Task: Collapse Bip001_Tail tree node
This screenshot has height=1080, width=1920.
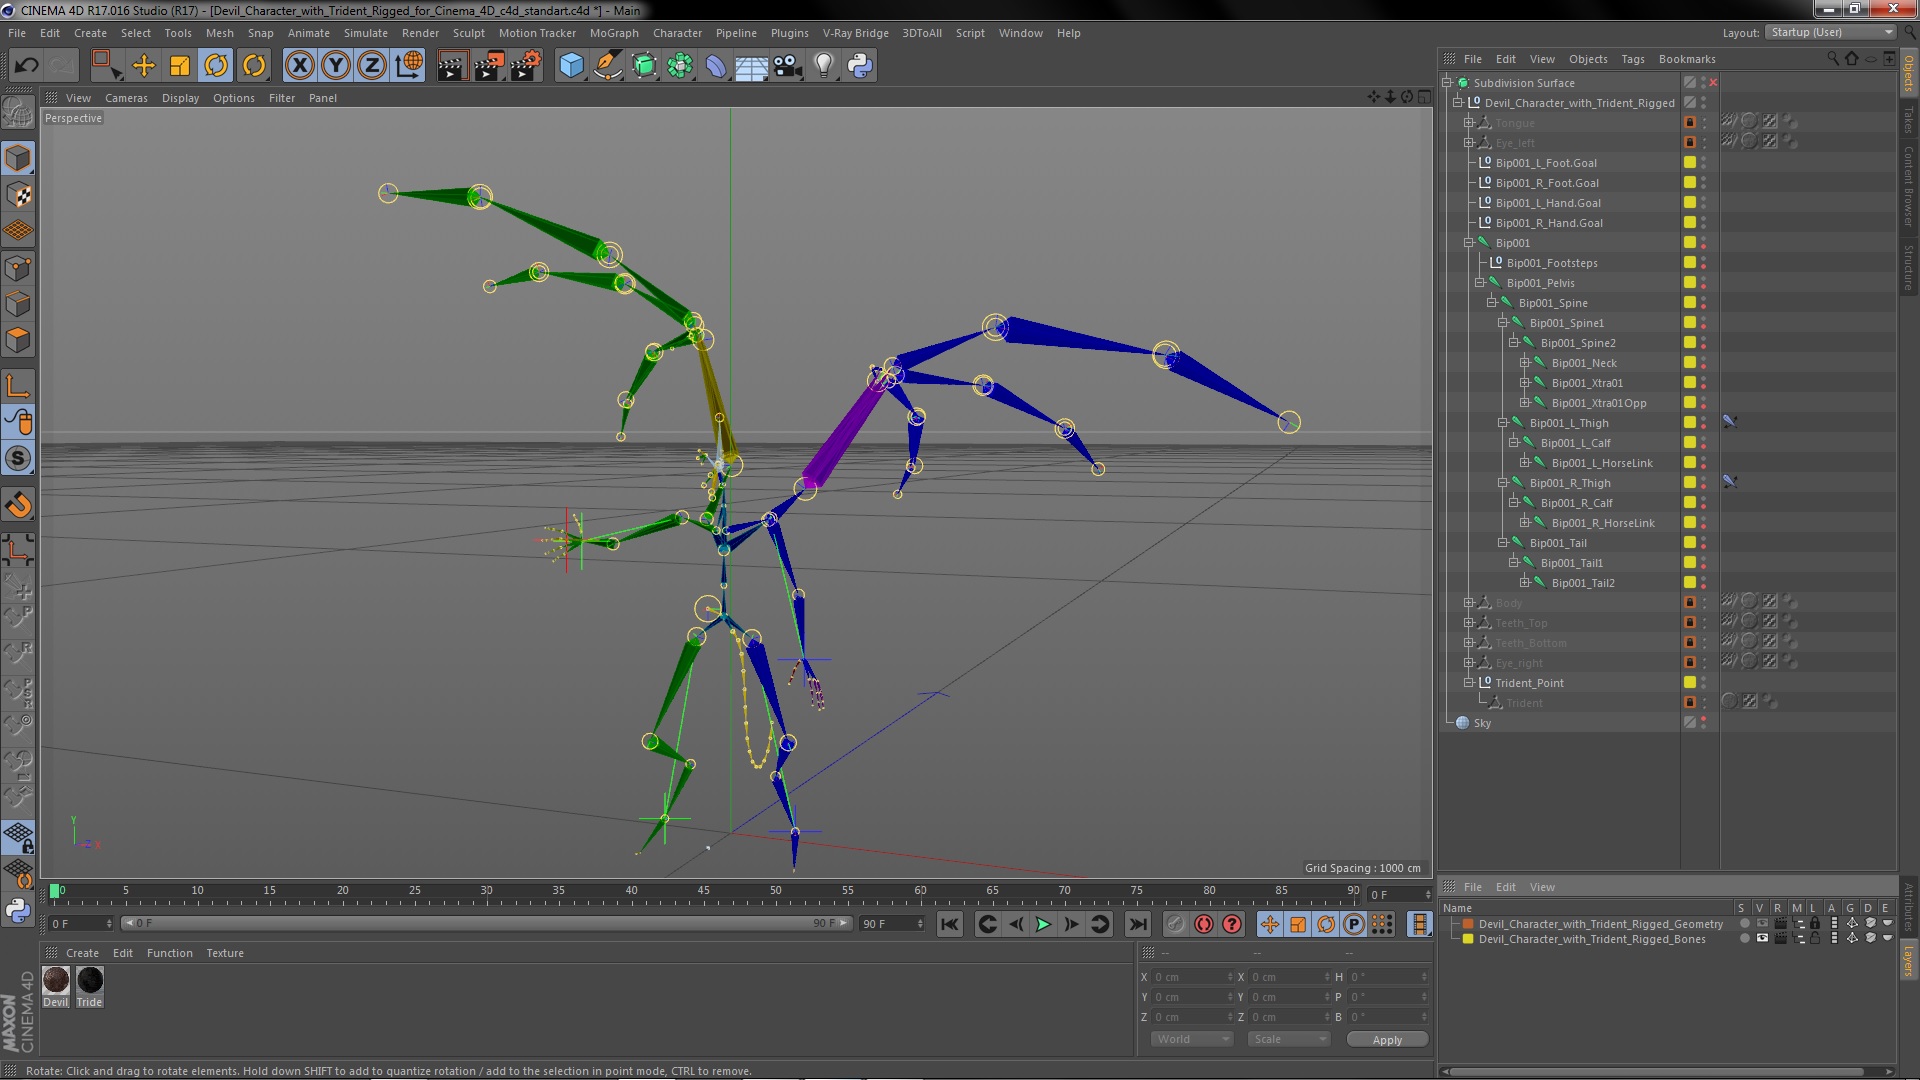Action: click(1502, 543)
